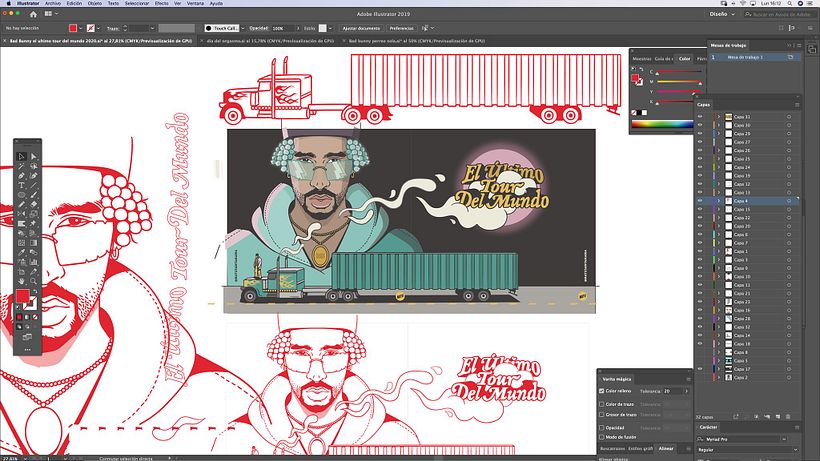Click the create new layer icon
Viewport: 820px width, 461px height.
coord(778,417)
